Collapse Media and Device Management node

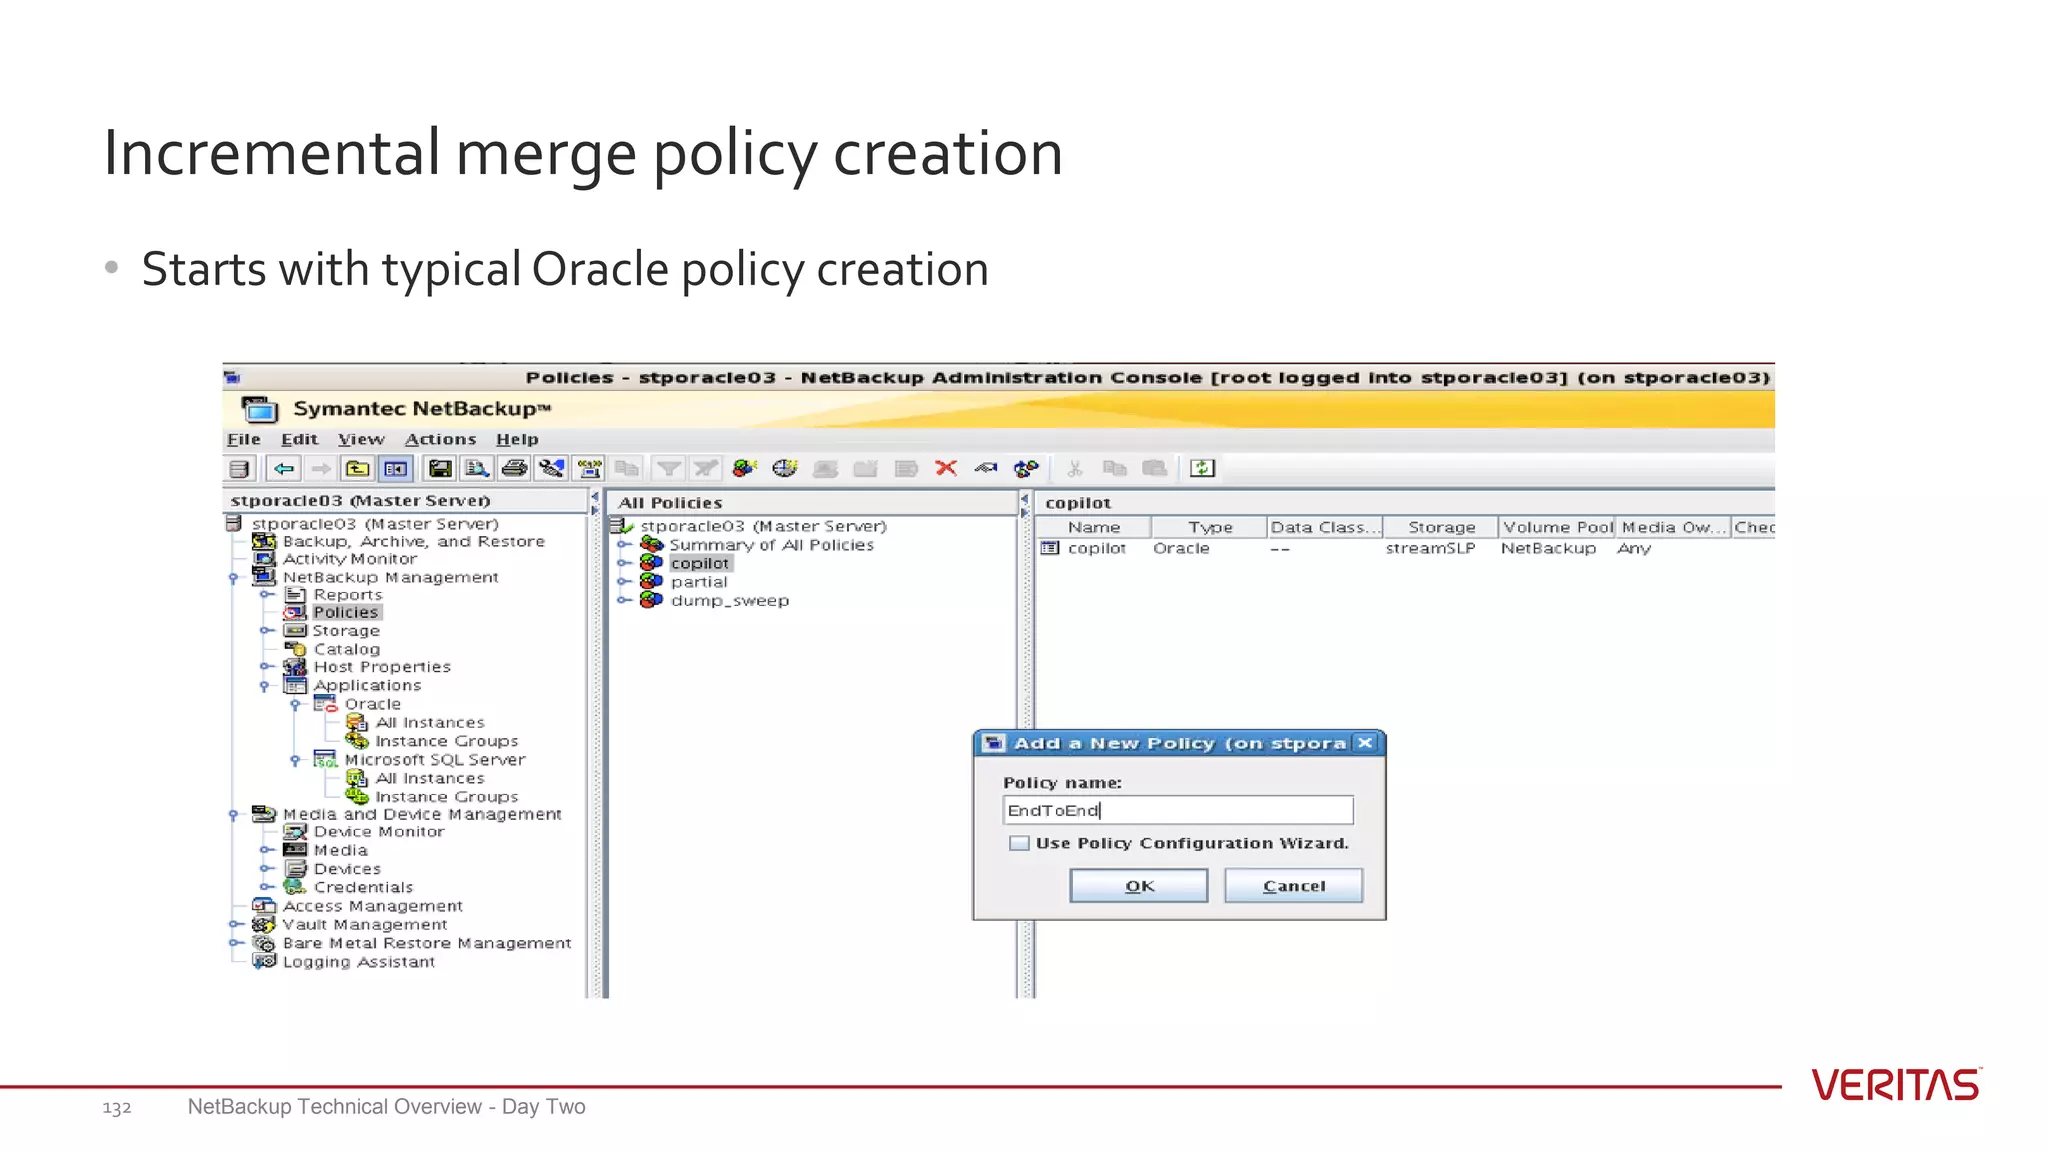234,815
